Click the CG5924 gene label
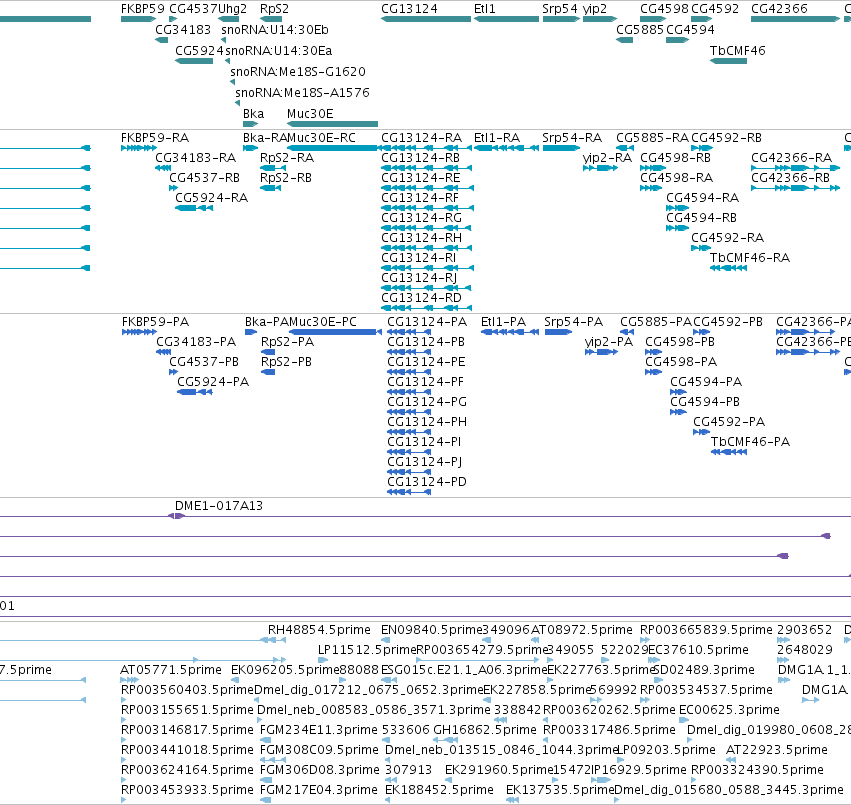851x805 pixels. tap(199, 51)
